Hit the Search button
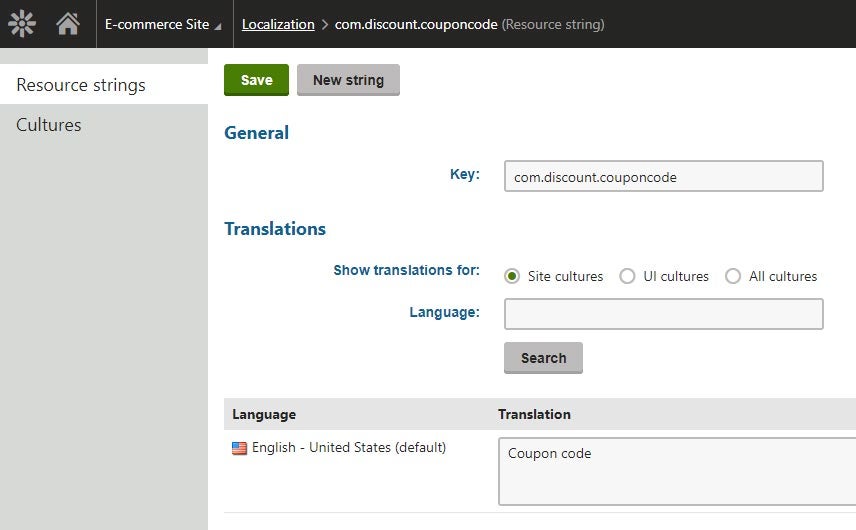 543,358
